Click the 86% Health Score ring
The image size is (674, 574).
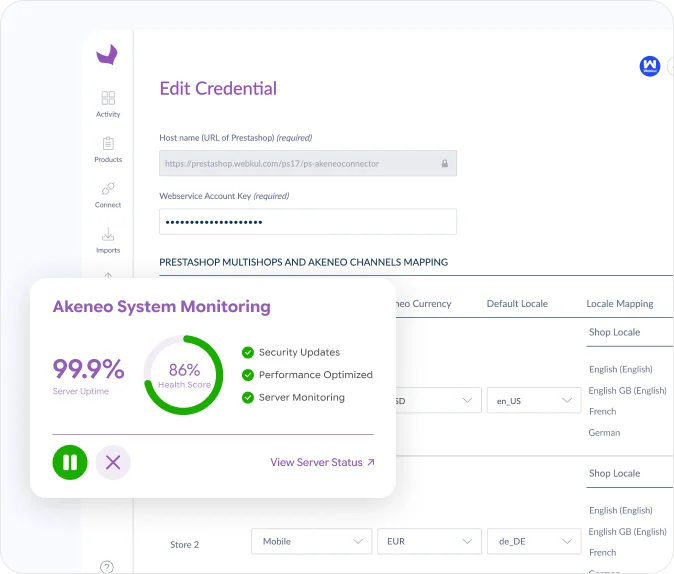click(184, 375)
